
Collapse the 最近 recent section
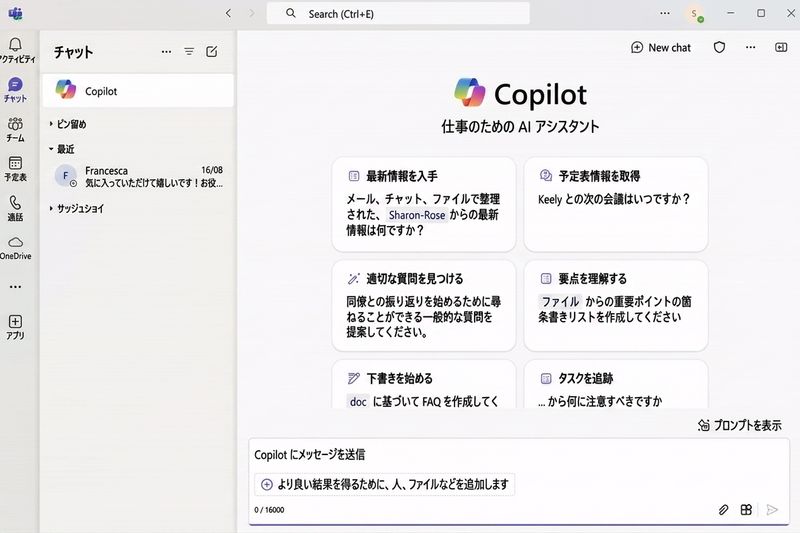[61, 149]
